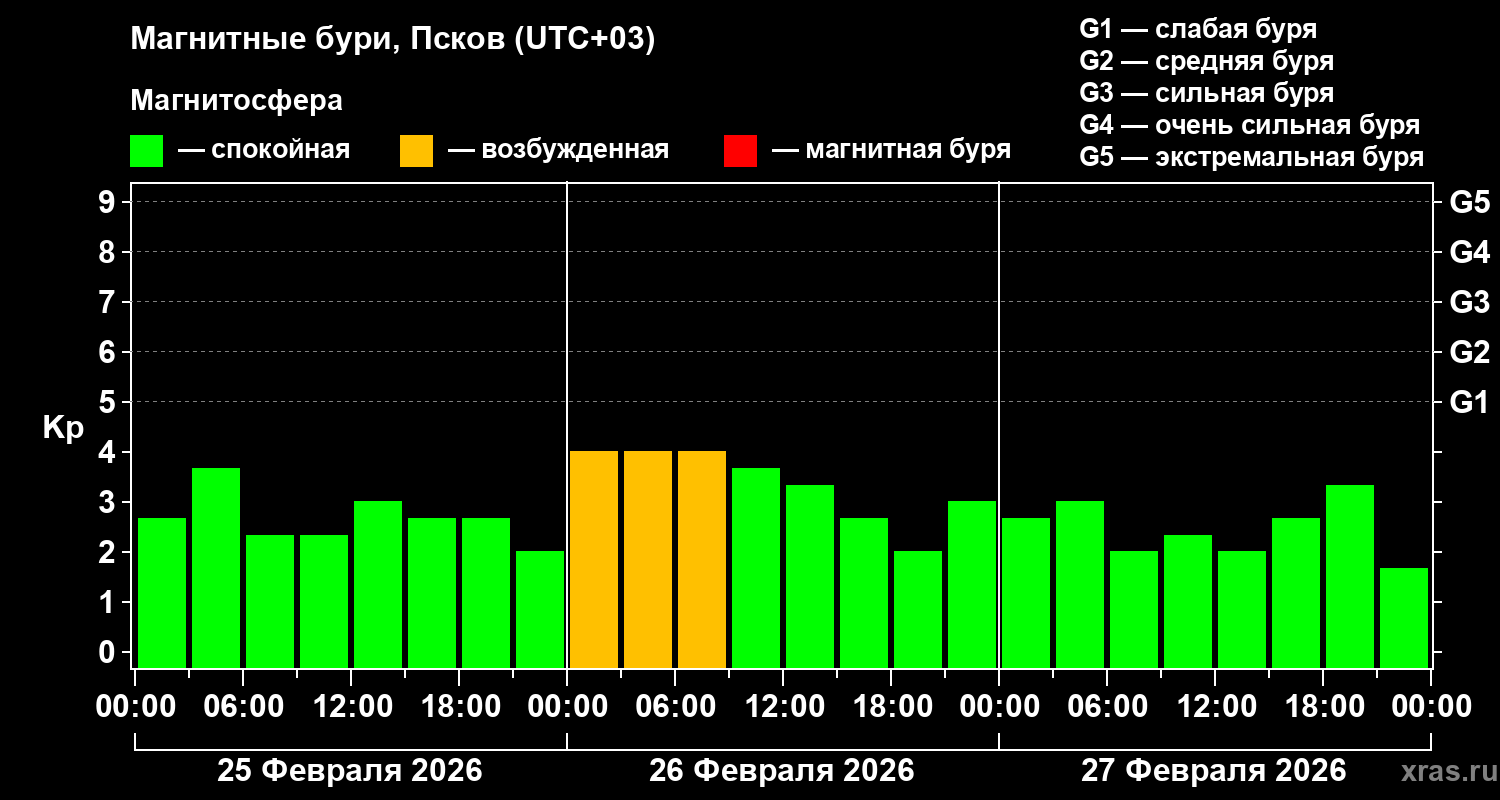
Task: Click '18:00' time label under 26 Февраля
Action: (x=891, y=707)
